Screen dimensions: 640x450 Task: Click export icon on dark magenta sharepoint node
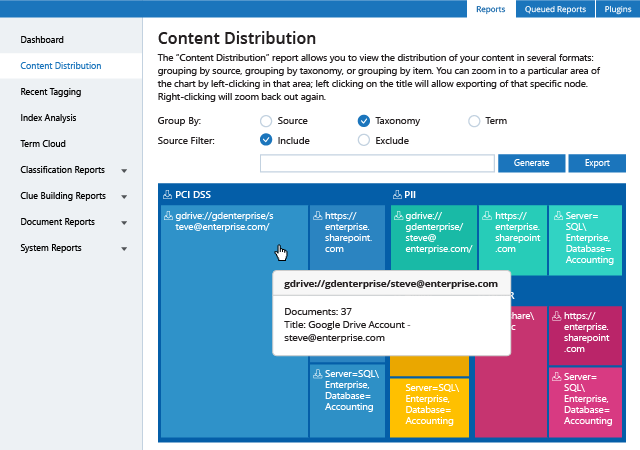pos(557,316)
